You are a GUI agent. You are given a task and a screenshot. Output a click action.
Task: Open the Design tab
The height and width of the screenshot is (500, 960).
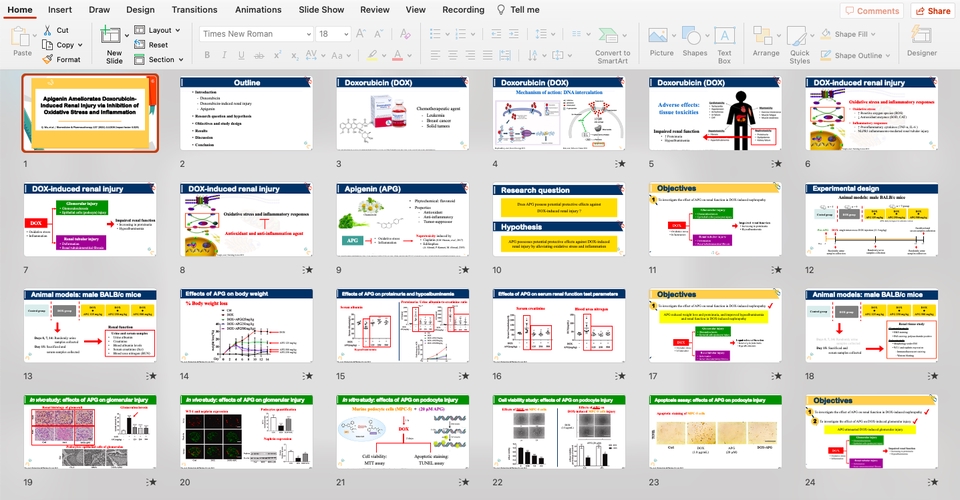(140, 10)
